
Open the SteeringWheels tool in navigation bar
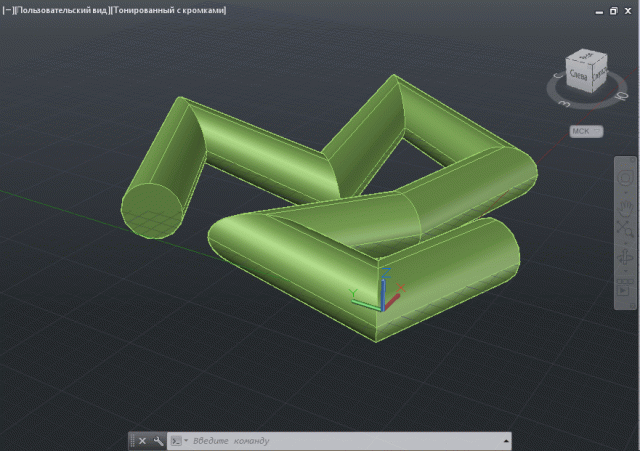(x=625, y=177)
